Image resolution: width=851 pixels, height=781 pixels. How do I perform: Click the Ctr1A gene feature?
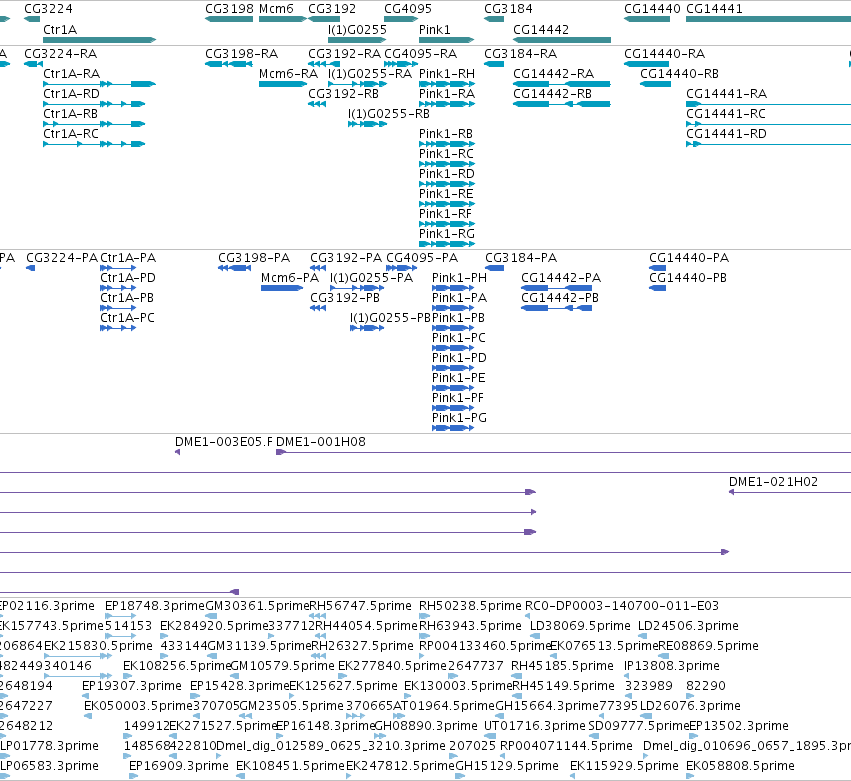coord(99,40)
